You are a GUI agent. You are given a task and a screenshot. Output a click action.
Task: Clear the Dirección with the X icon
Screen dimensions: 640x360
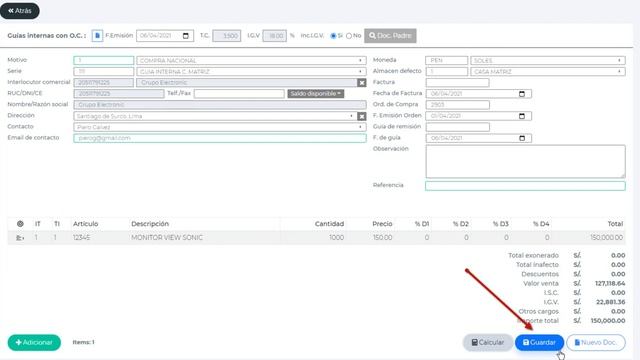pos(362,116)
